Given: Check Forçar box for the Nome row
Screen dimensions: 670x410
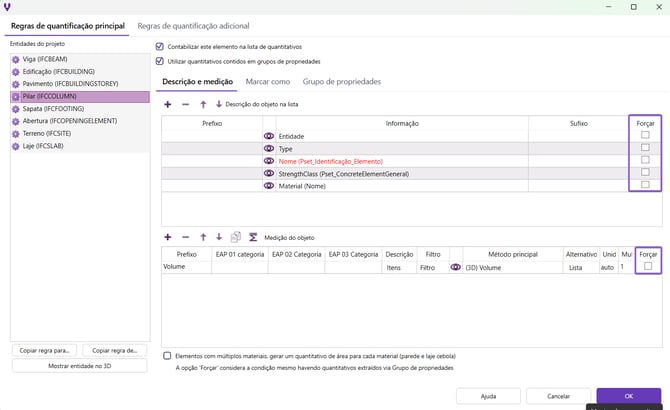Looking at the screenshot, I should [x=645, y=160].
